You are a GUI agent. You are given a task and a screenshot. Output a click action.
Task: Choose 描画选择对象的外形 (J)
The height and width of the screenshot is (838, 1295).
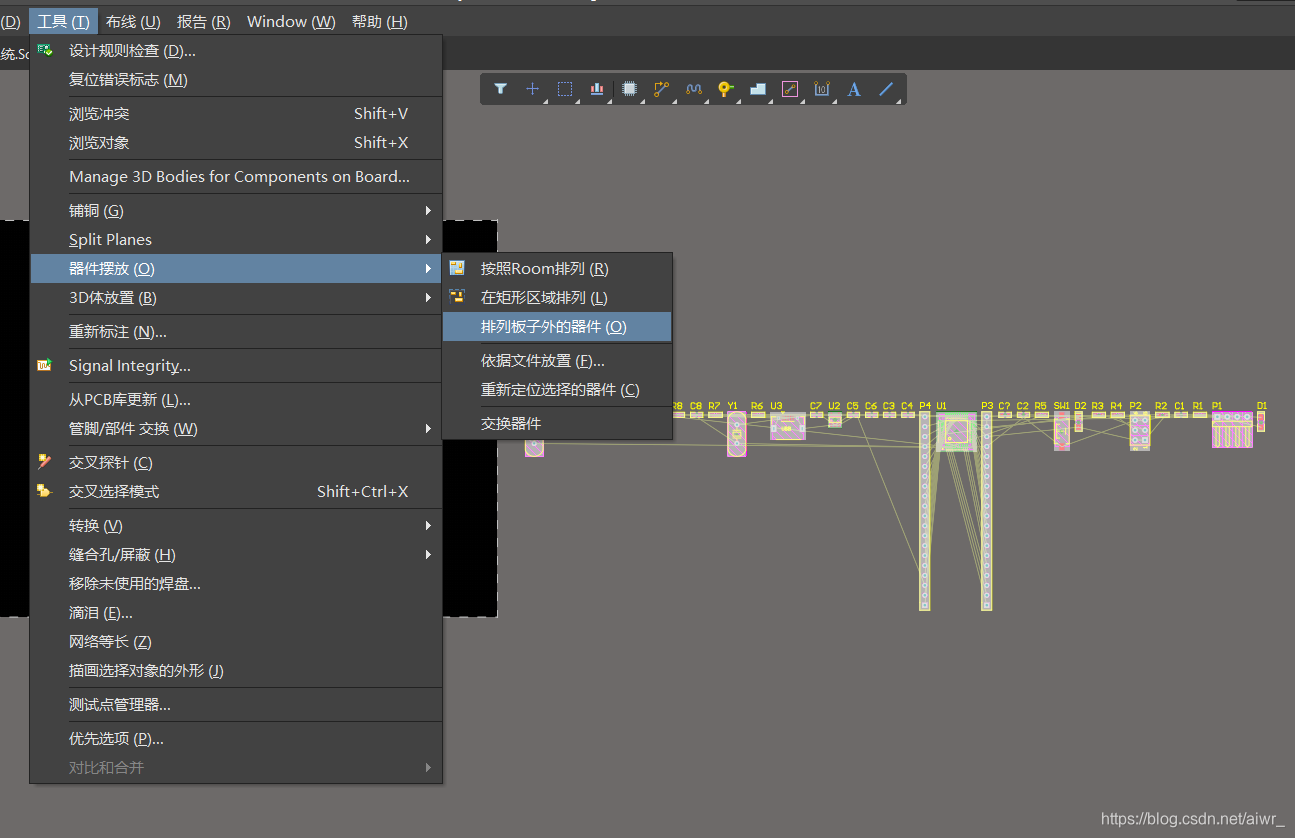click(236, 670)
